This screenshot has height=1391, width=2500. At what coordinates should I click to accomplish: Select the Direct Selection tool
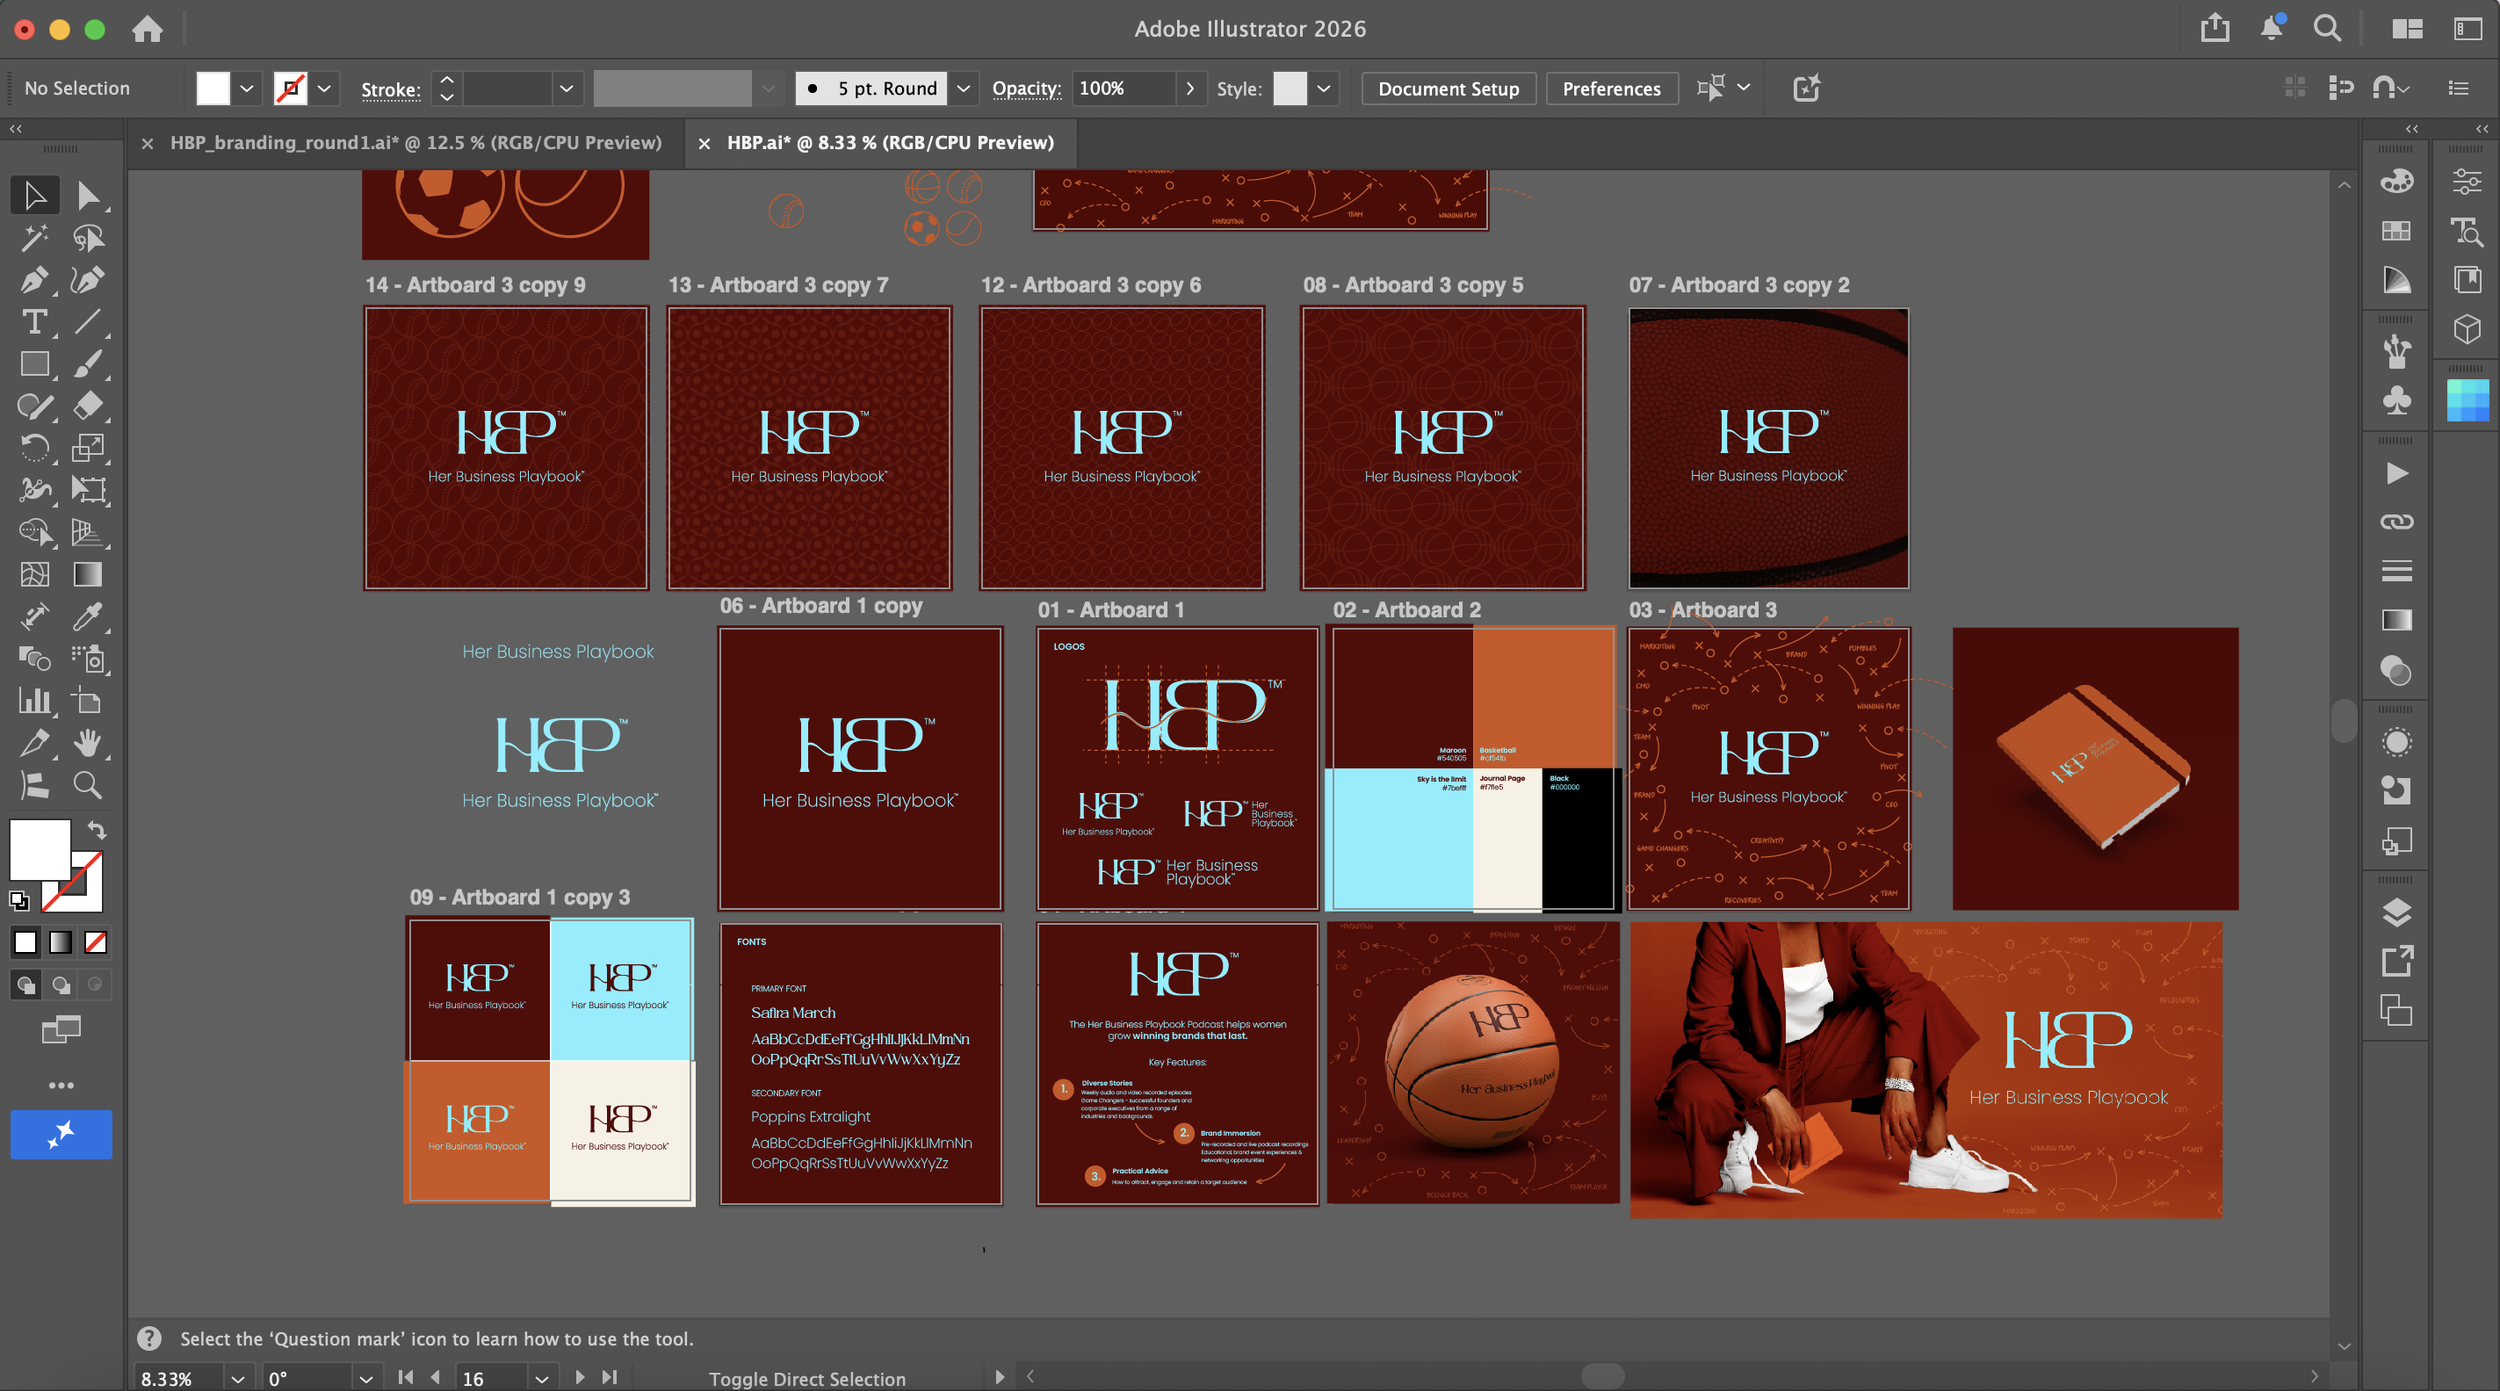click(90, 195)
